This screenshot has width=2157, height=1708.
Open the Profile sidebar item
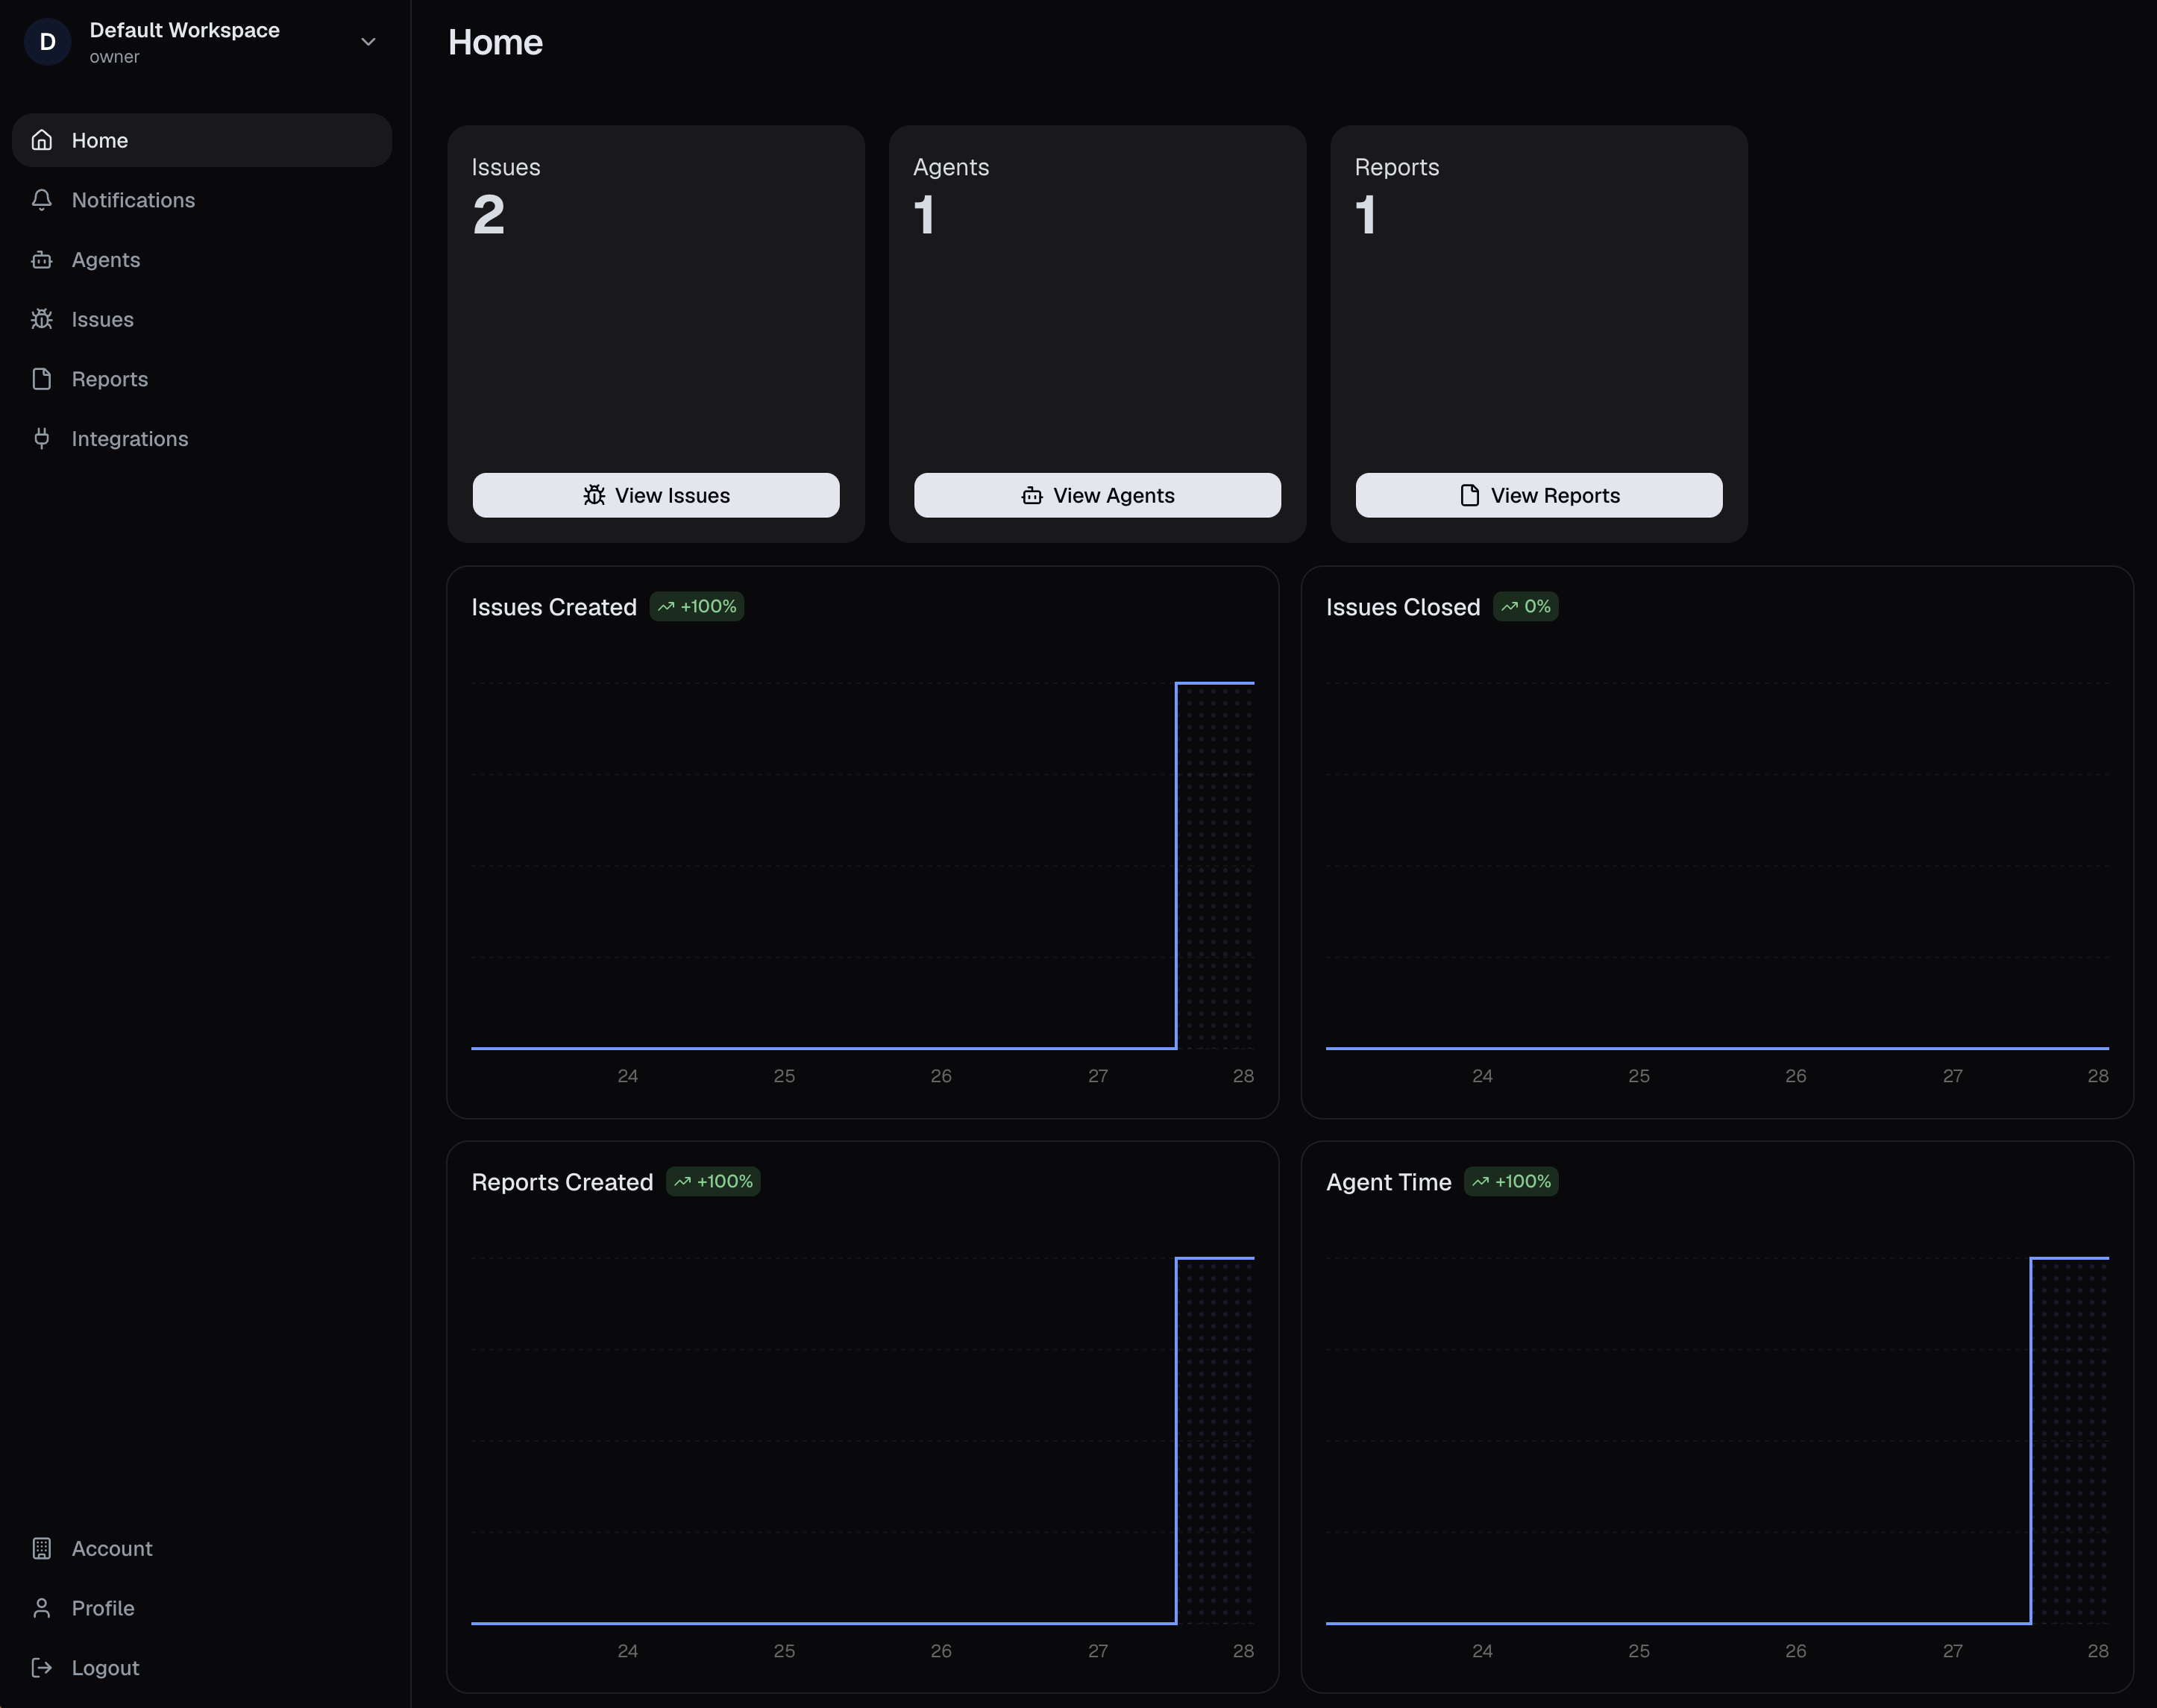pos(201,1608)
